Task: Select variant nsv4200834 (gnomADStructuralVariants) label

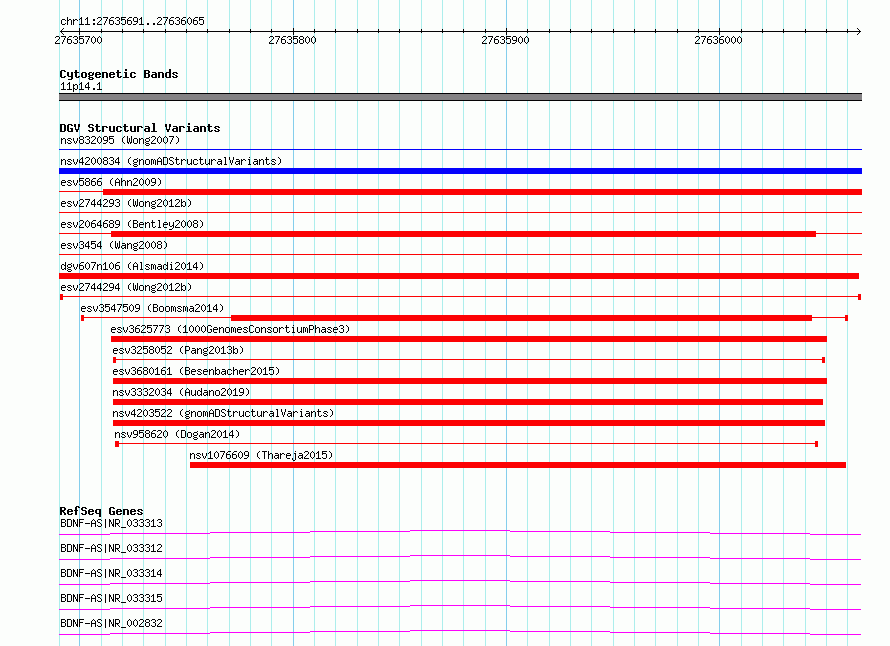Action: (171, 161)
